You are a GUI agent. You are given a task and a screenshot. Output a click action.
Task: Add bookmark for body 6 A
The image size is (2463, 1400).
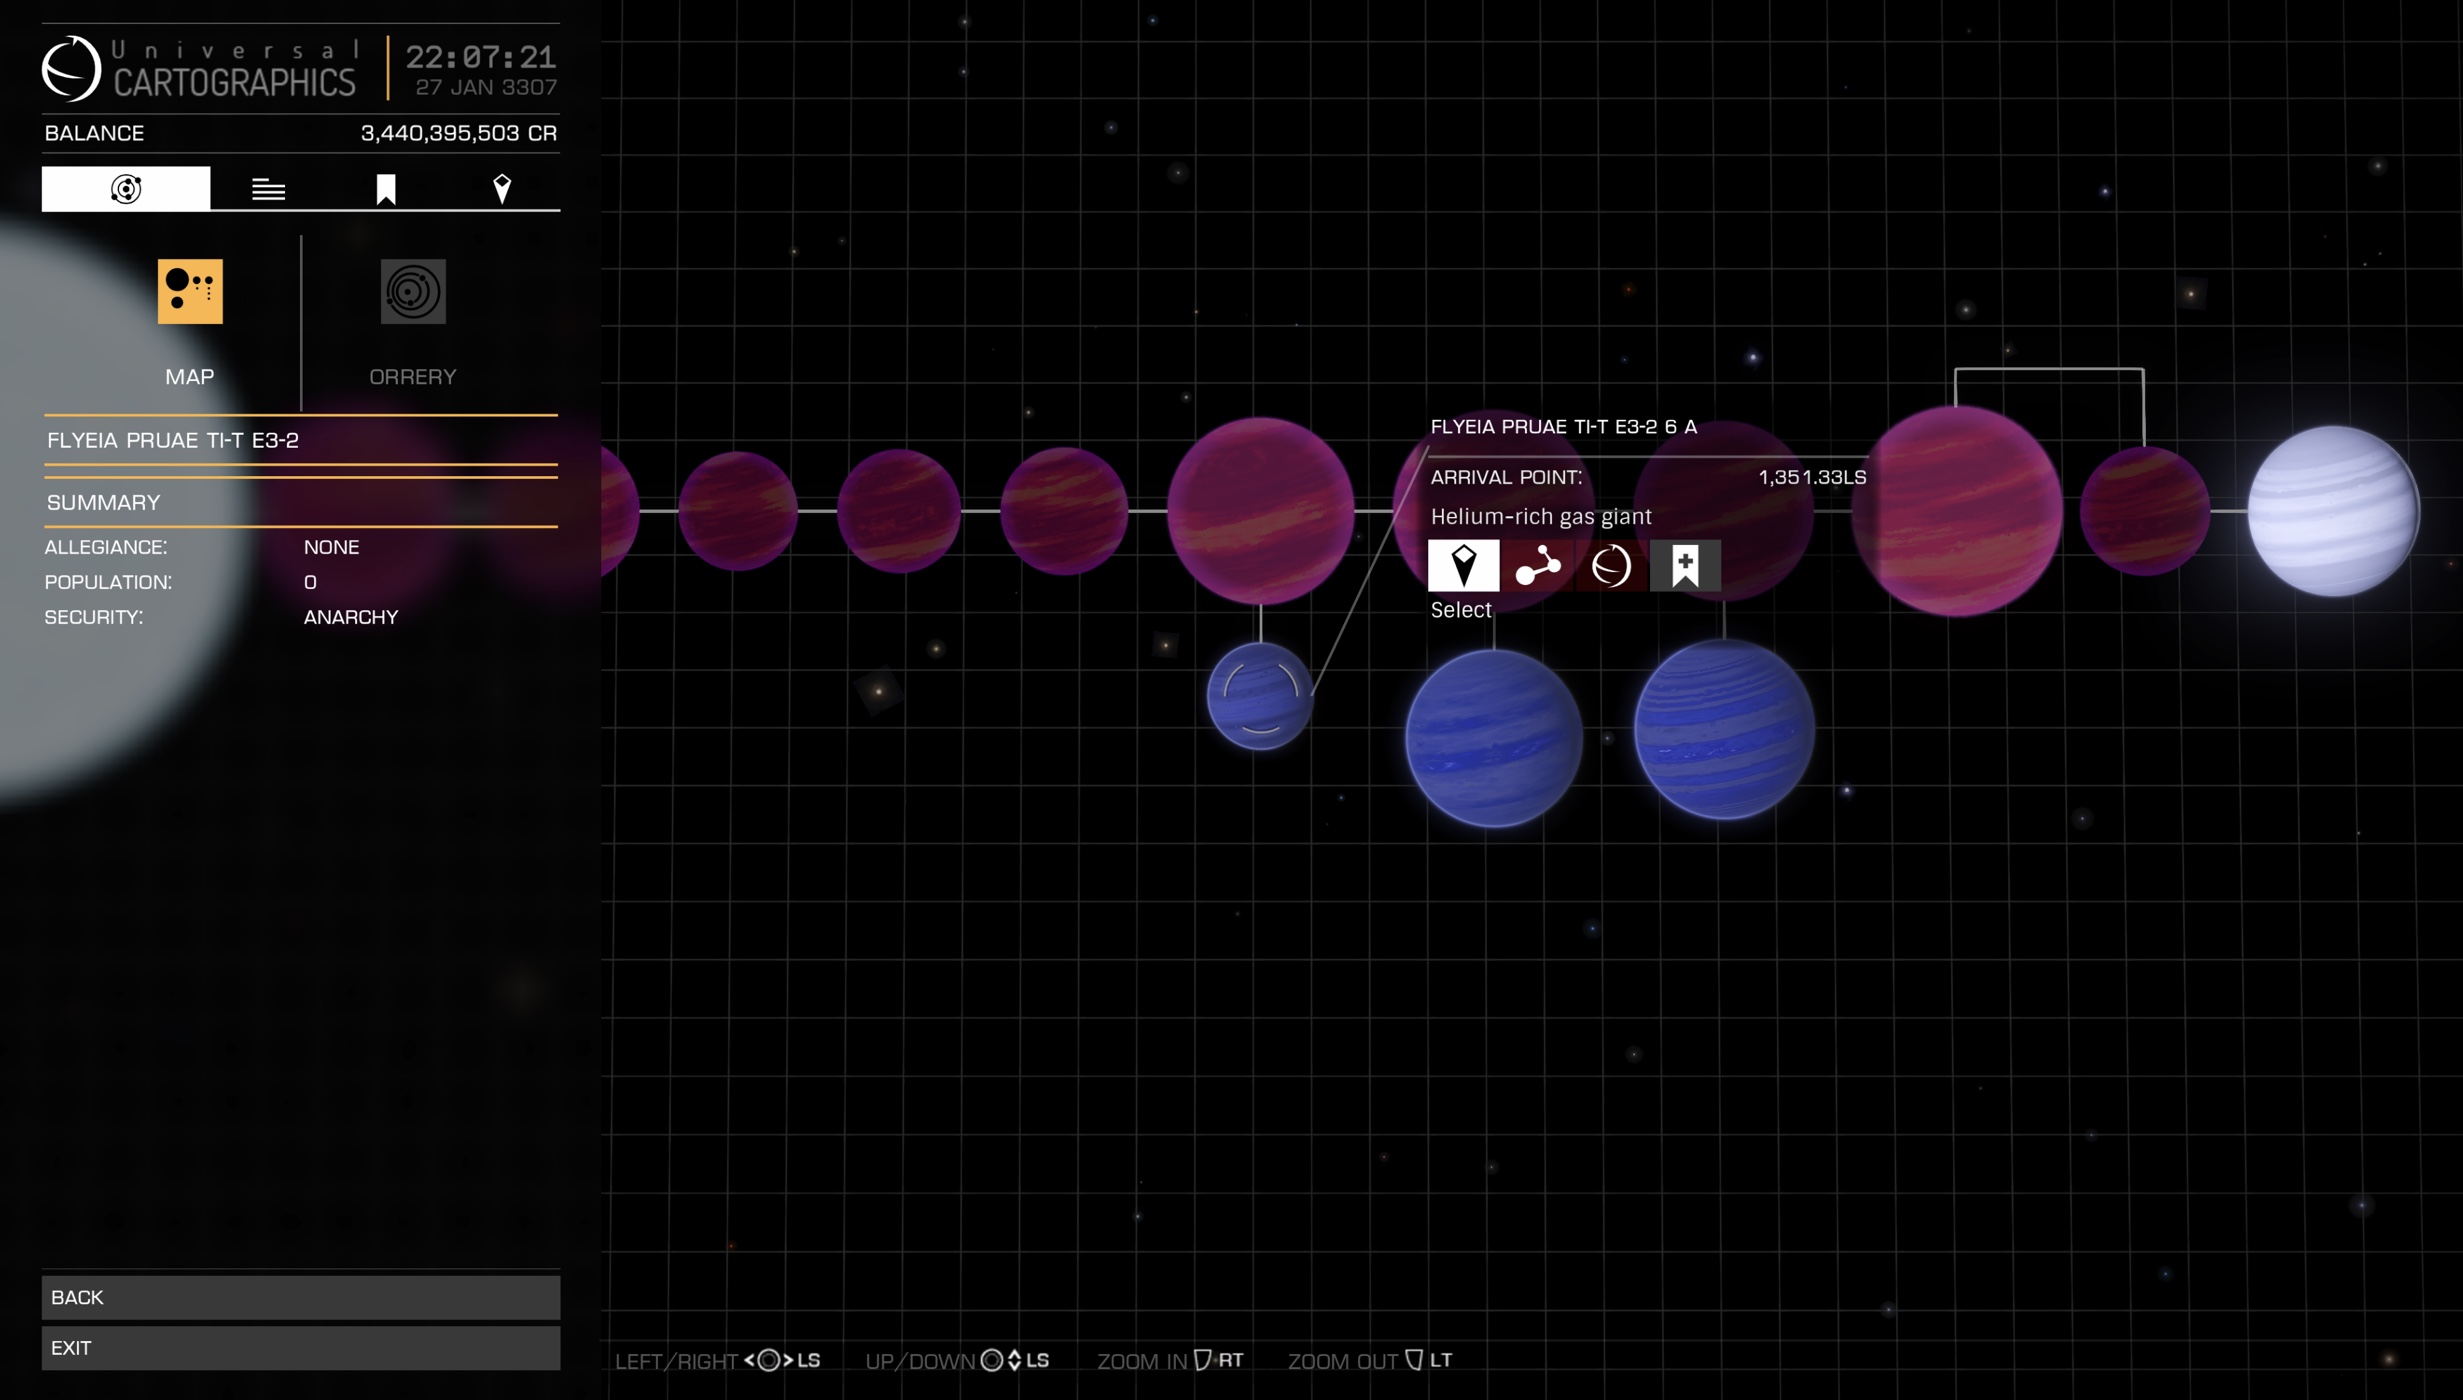(1685, 565)
